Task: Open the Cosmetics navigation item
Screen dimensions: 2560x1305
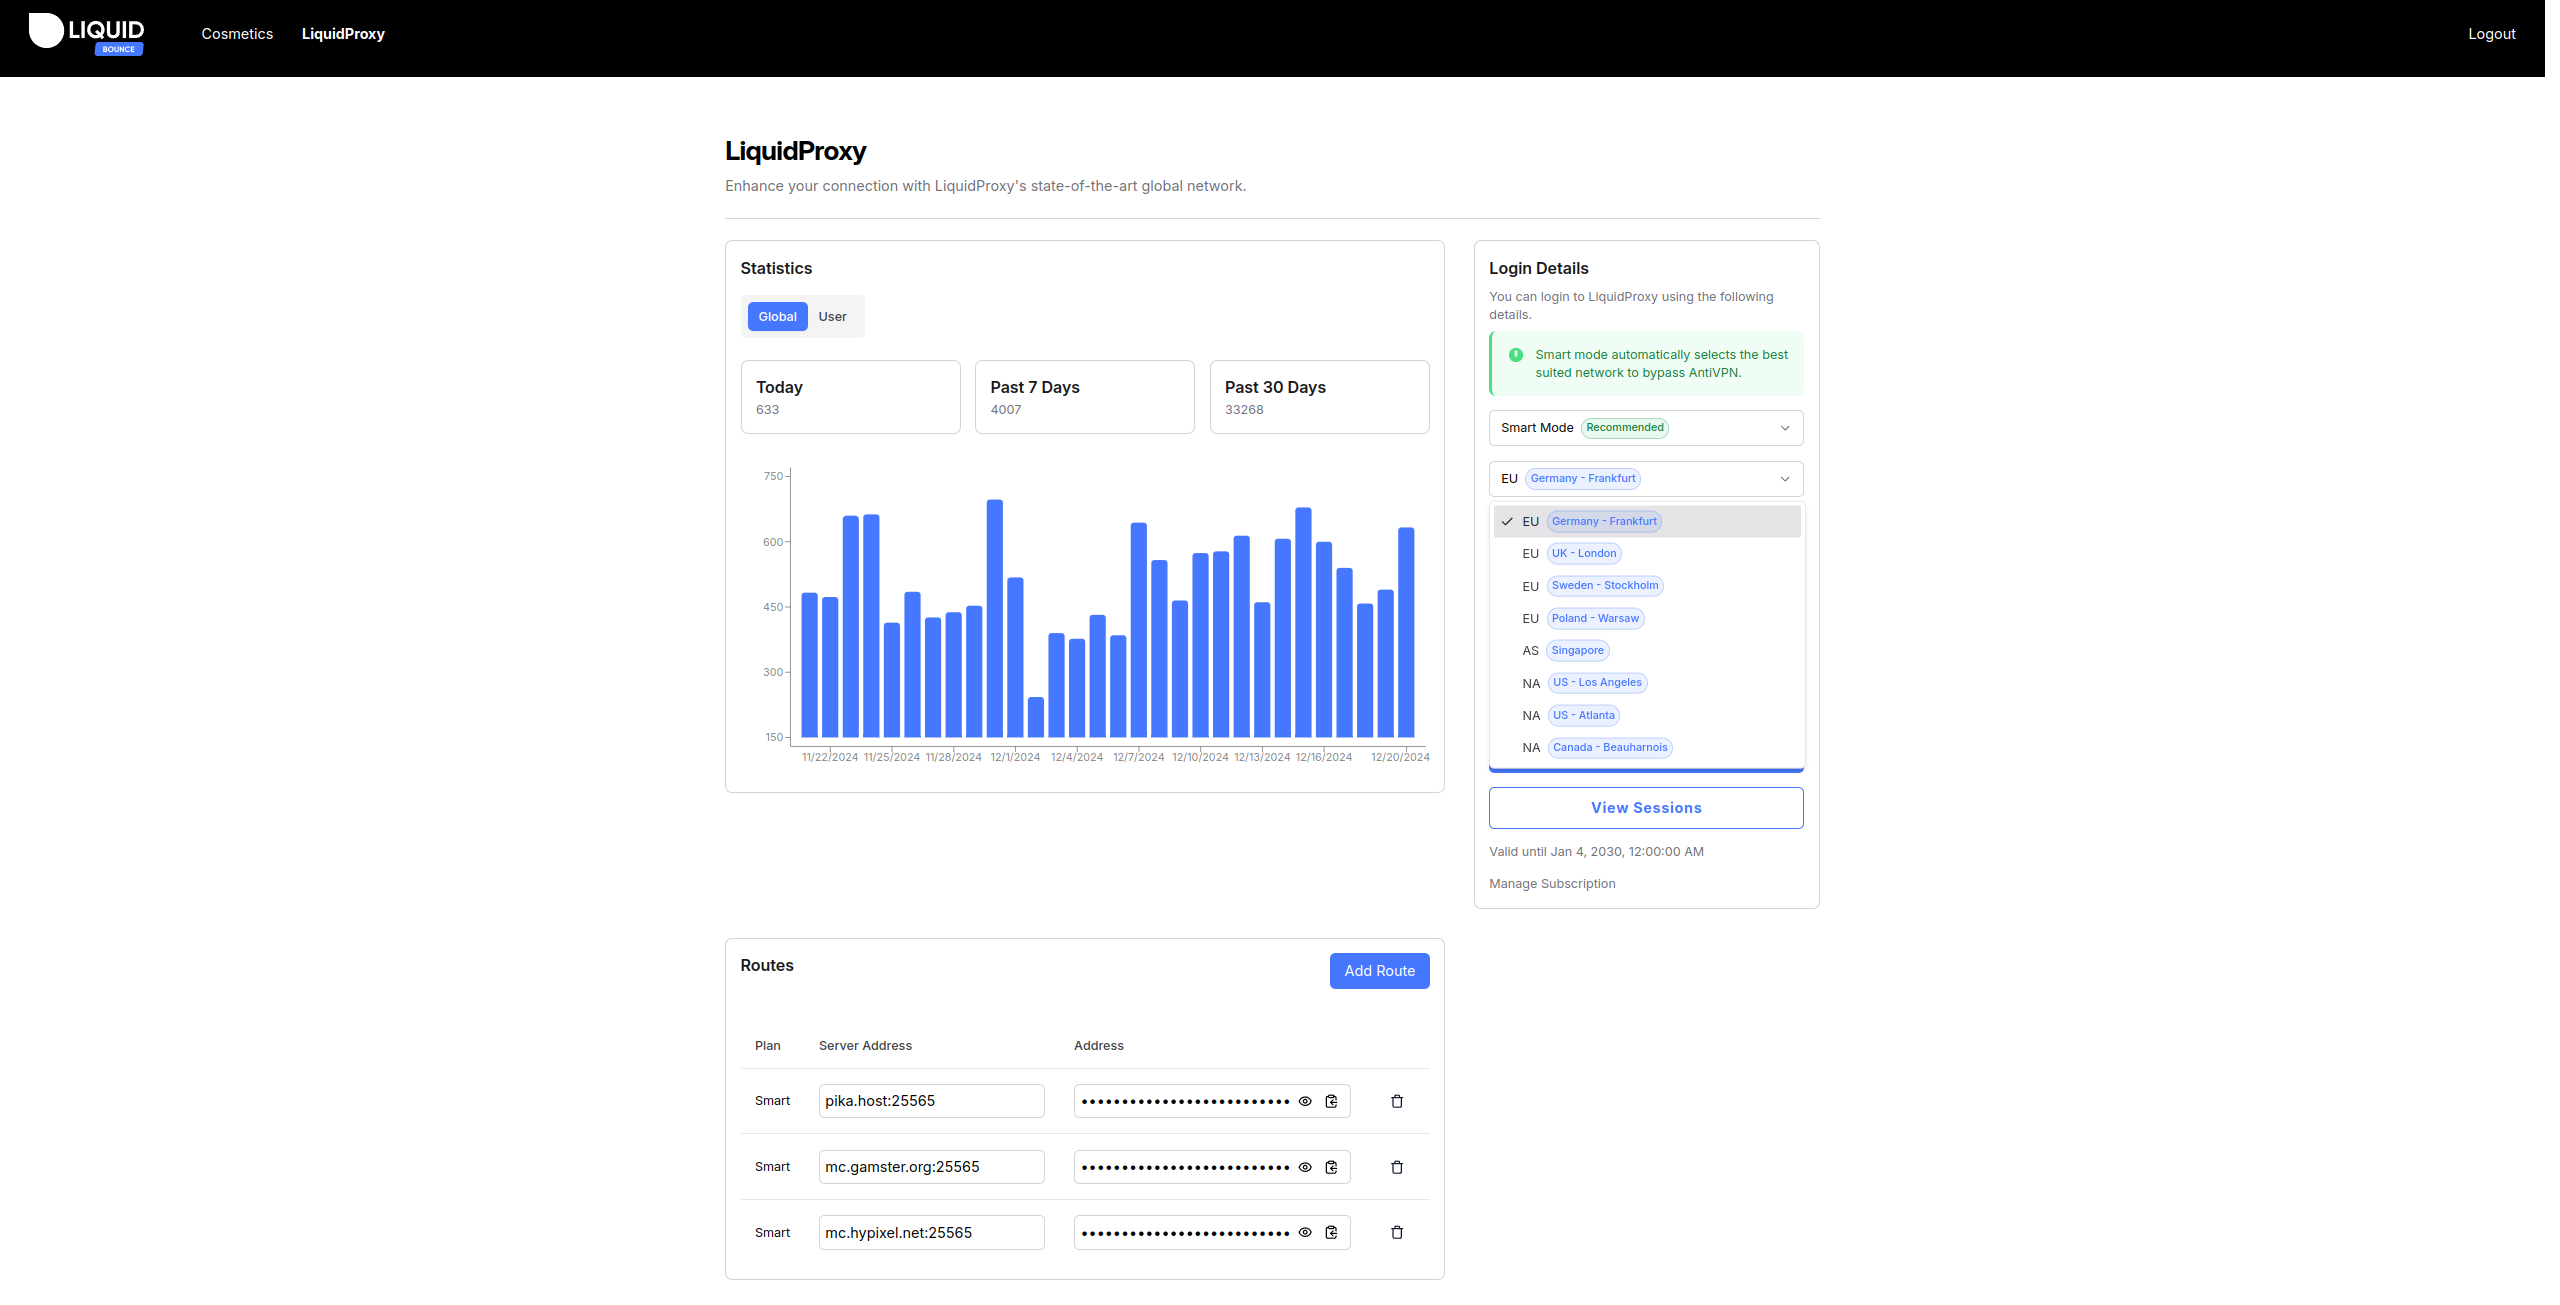Action: click(237, 34)
